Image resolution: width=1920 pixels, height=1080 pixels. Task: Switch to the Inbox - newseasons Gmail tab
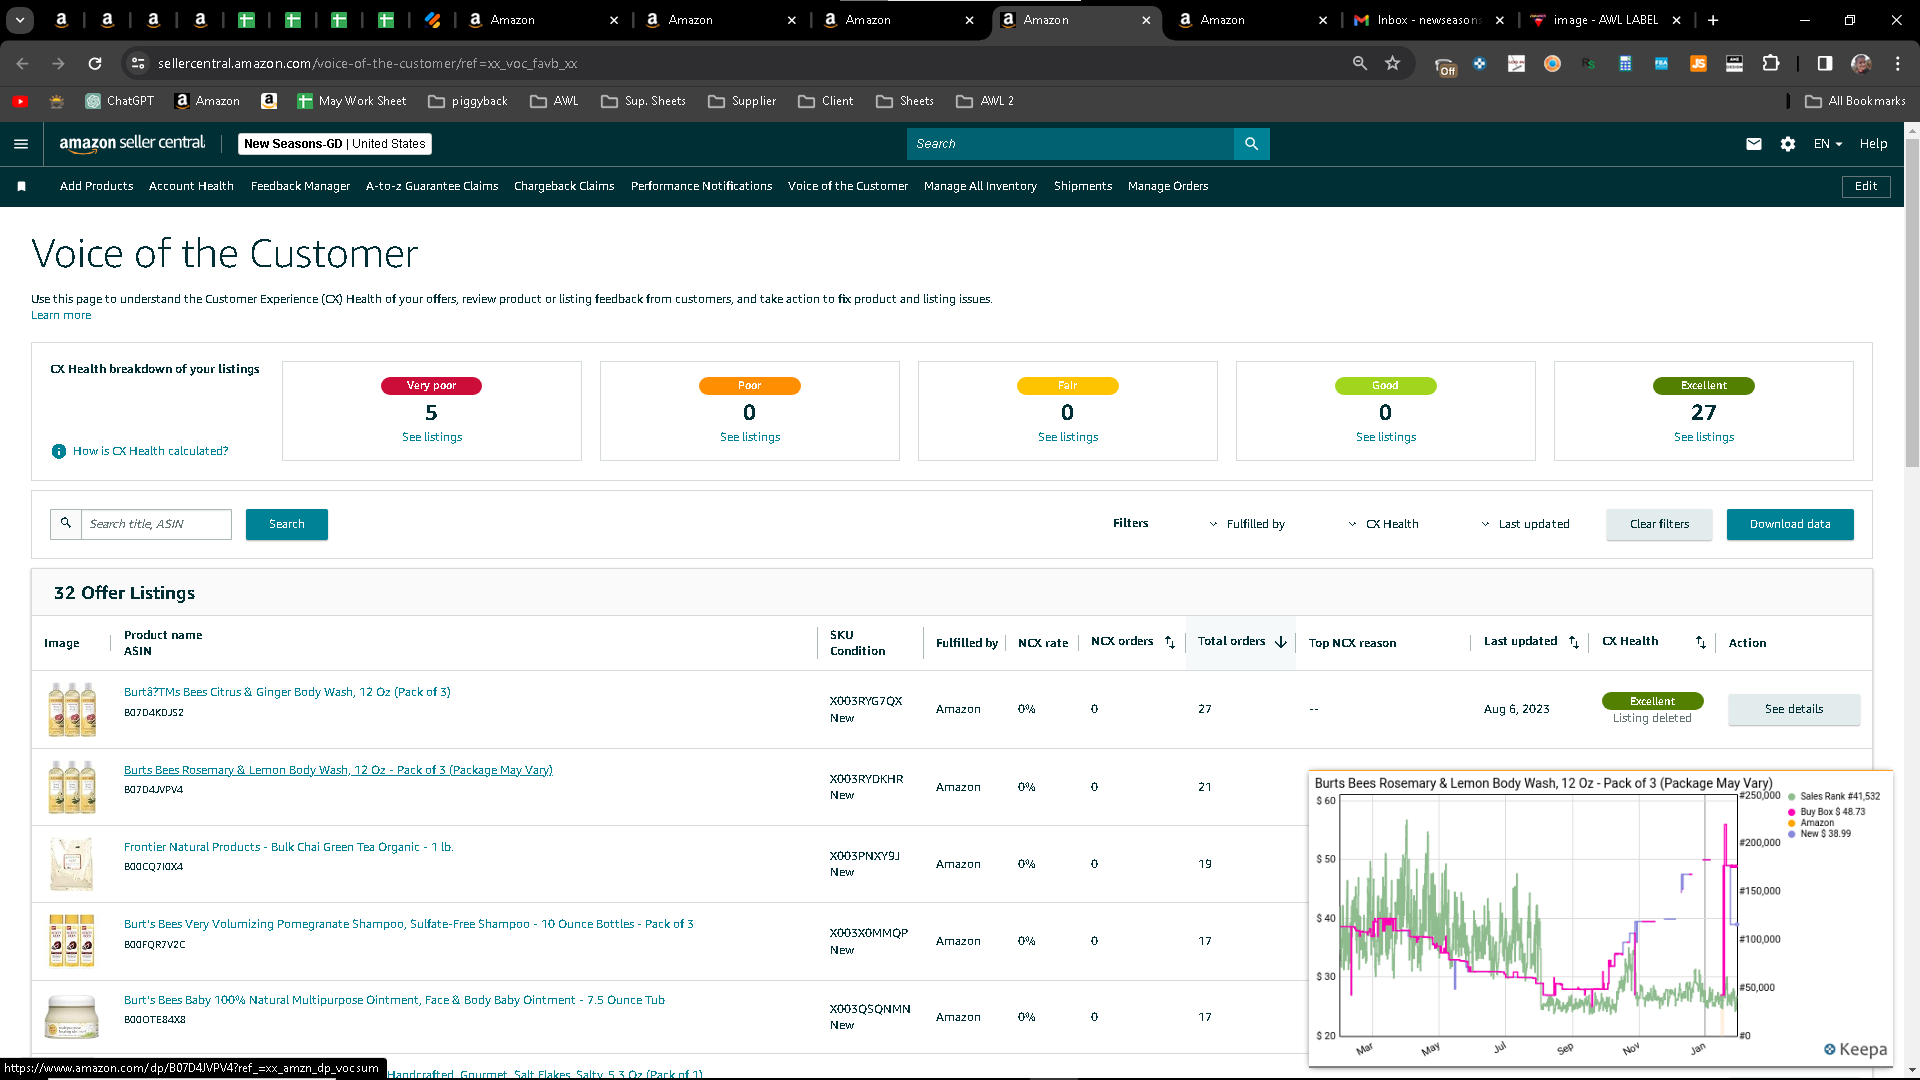1430,20
